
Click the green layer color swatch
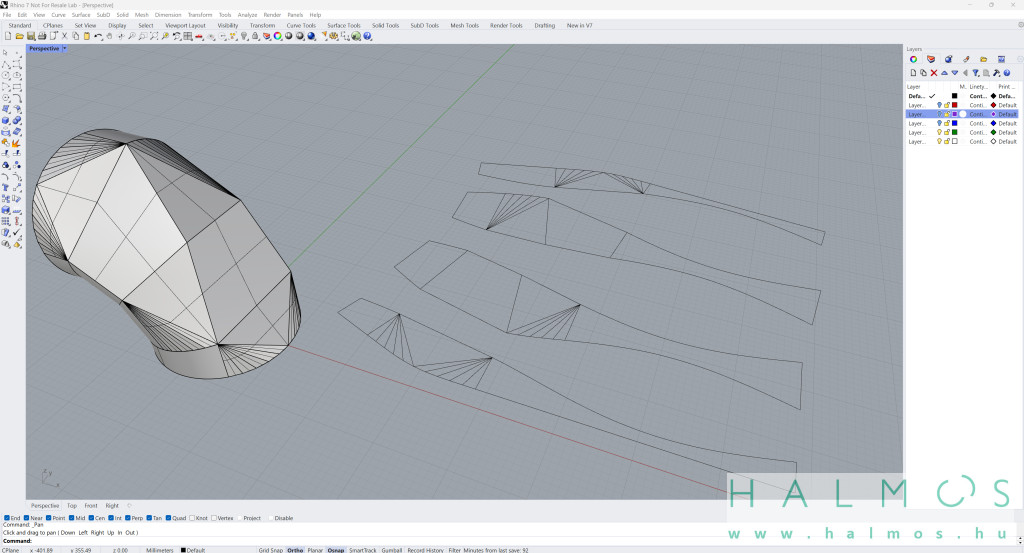pos(954,132)
